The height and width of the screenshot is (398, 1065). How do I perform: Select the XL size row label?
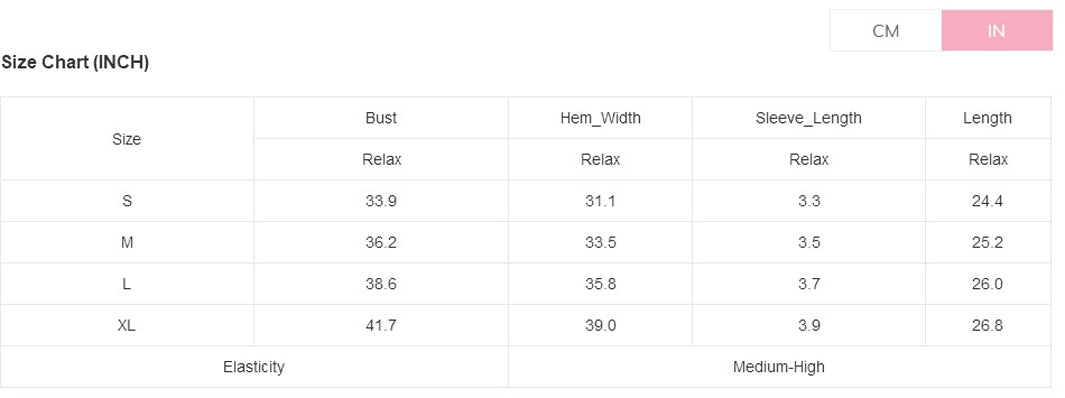126,326
